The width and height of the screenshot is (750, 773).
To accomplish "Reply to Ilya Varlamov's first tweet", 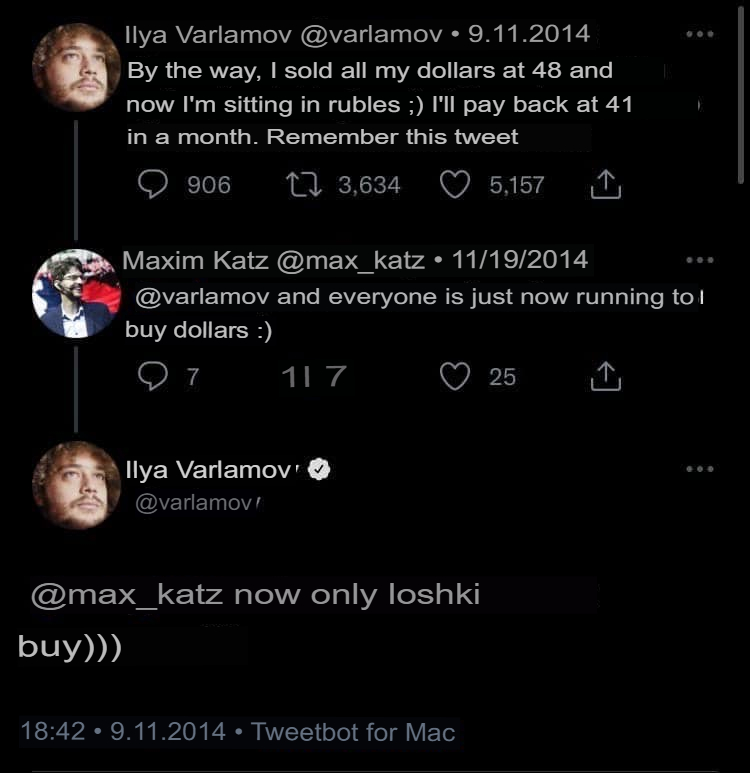I will (x=152, y=184).
